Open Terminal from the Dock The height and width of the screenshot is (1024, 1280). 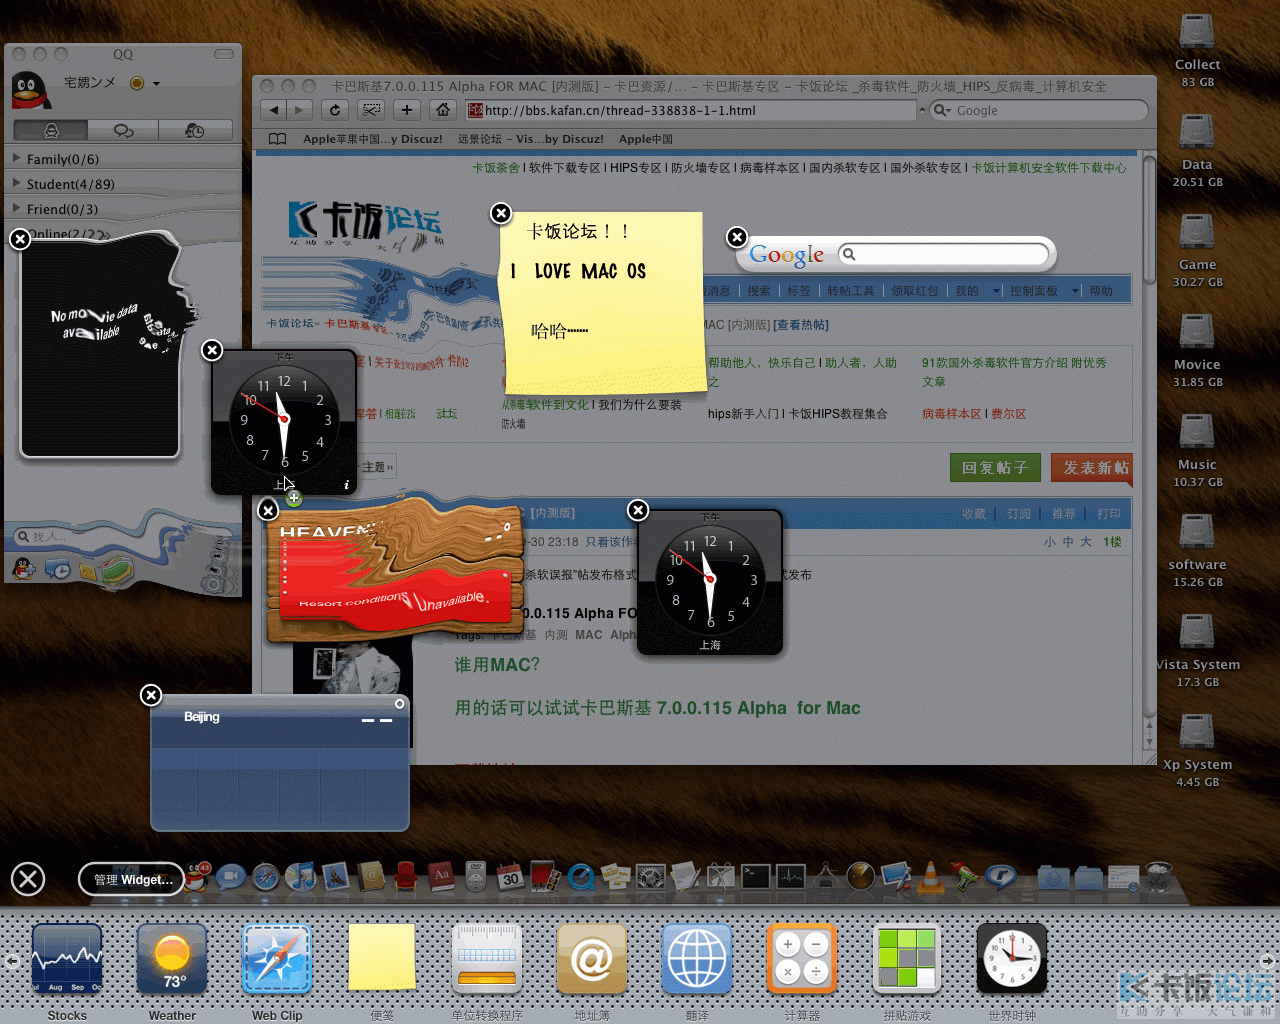756,877
